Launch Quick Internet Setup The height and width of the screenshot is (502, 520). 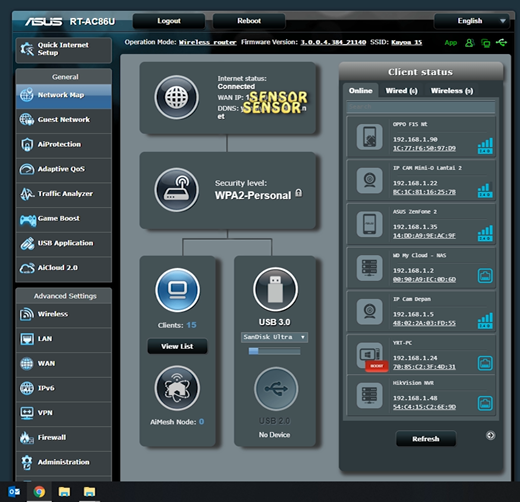(63, 49)
